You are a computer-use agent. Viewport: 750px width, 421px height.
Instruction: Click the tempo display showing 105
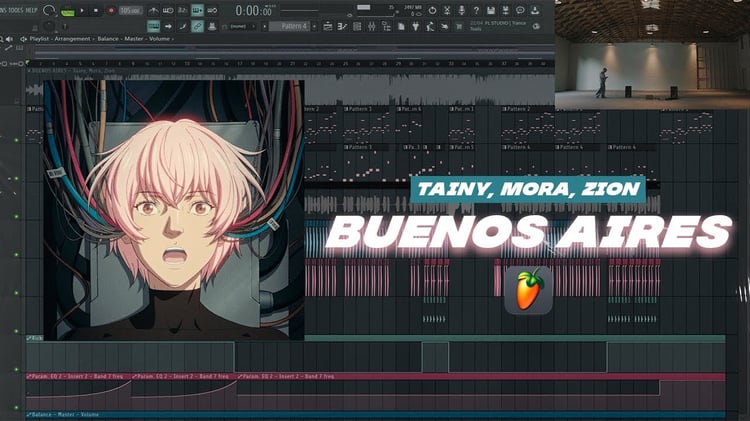(131, 10)
